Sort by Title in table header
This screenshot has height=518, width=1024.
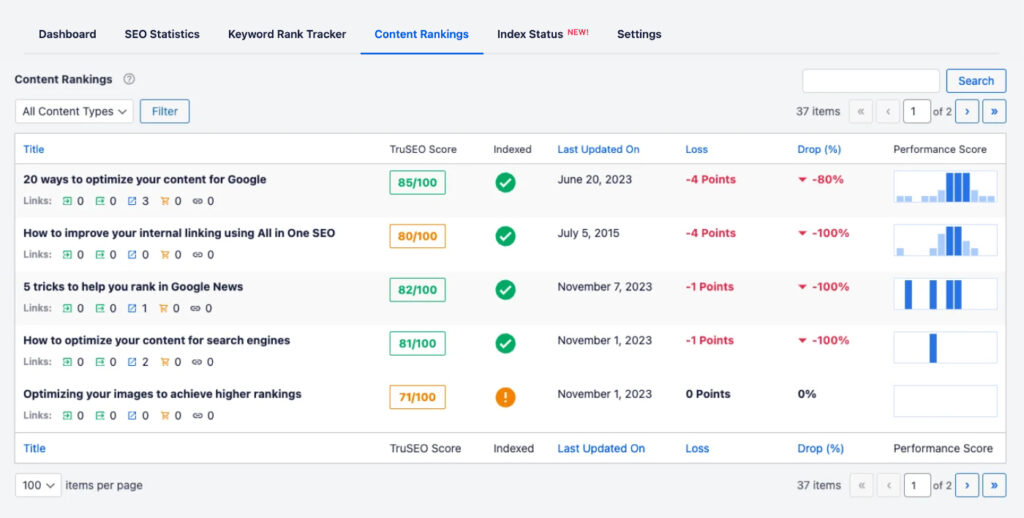(34, 150)
